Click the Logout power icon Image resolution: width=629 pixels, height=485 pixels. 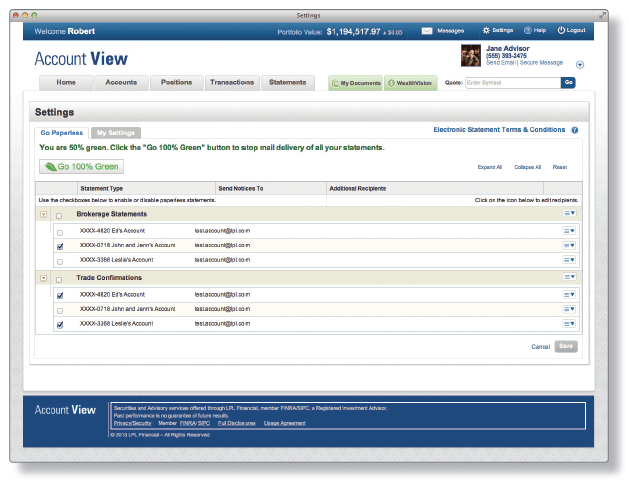(x=561, y=30)
